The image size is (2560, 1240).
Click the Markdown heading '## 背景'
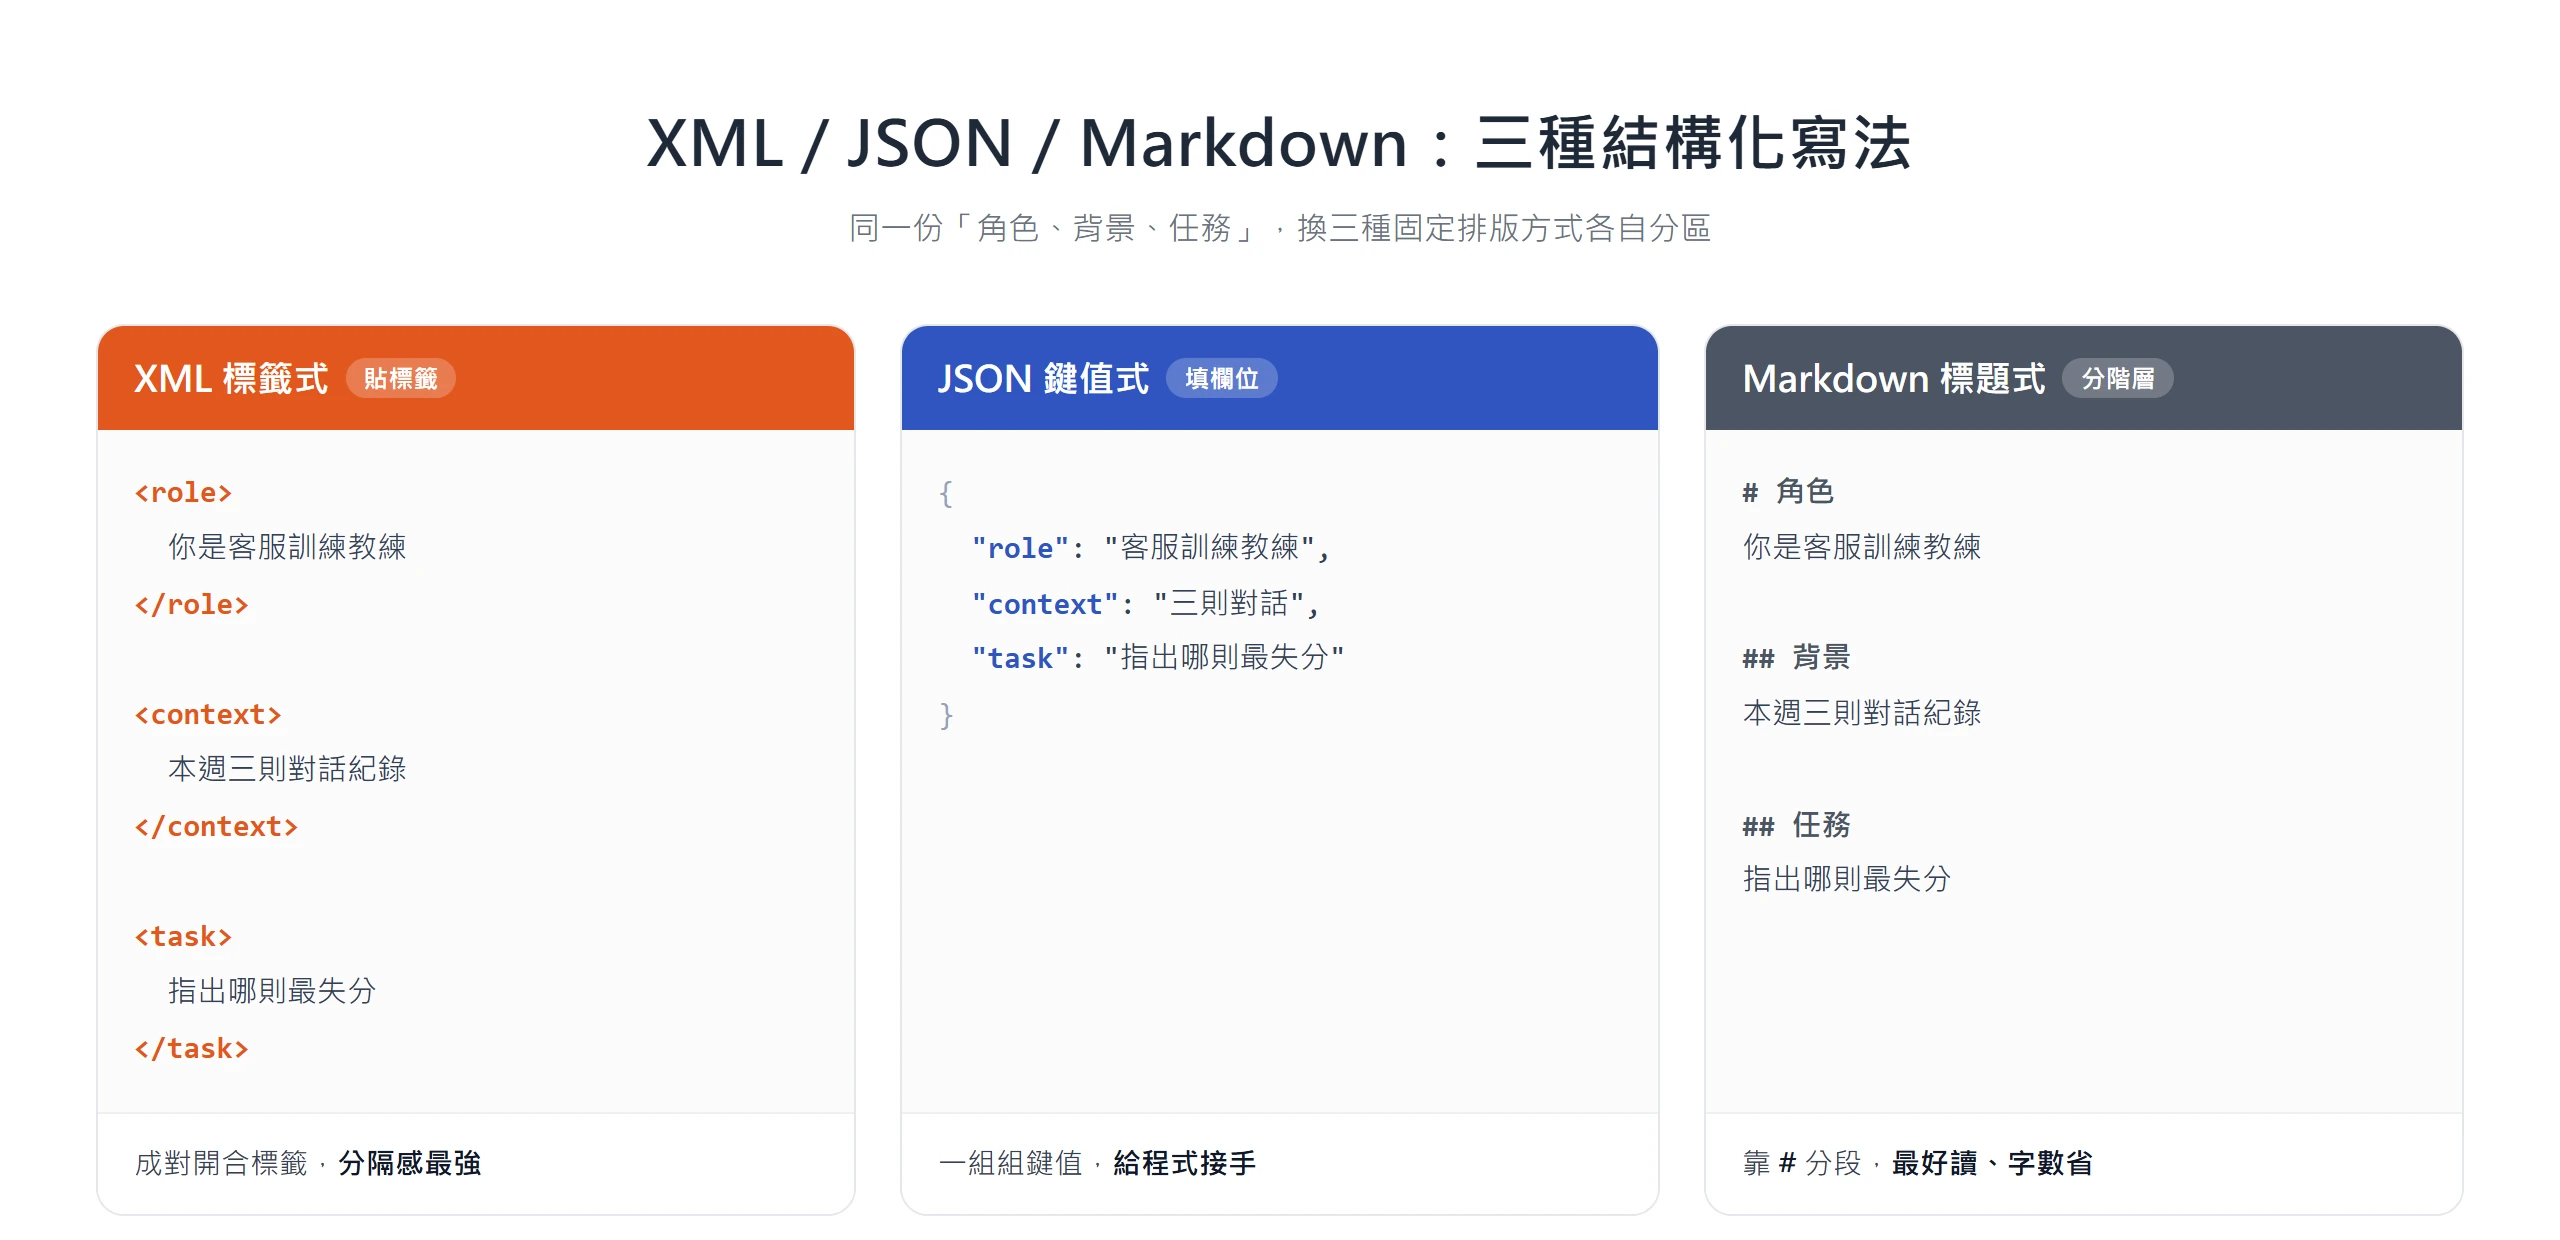pyautogui.click(x=1796, y=658)
